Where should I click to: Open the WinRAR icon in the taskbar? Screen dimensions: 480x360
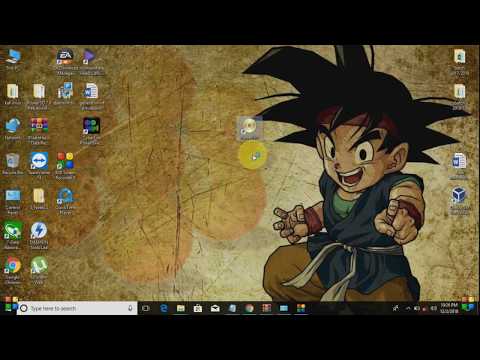click(266, 308)
